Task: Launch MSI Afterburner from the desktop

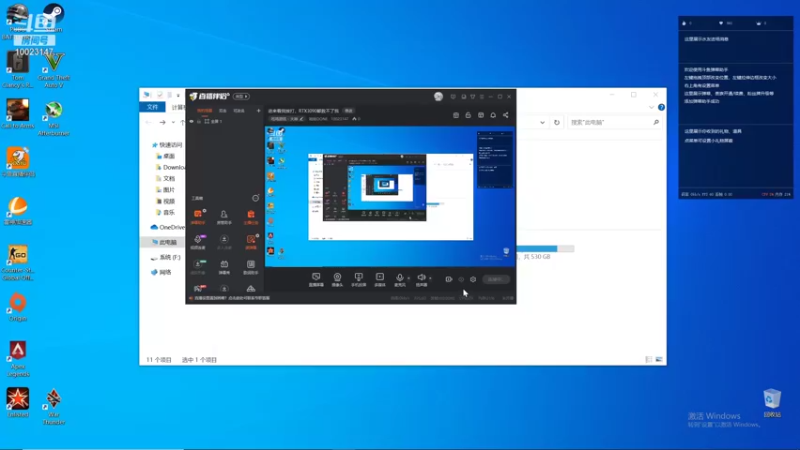Action: (54, 118)
